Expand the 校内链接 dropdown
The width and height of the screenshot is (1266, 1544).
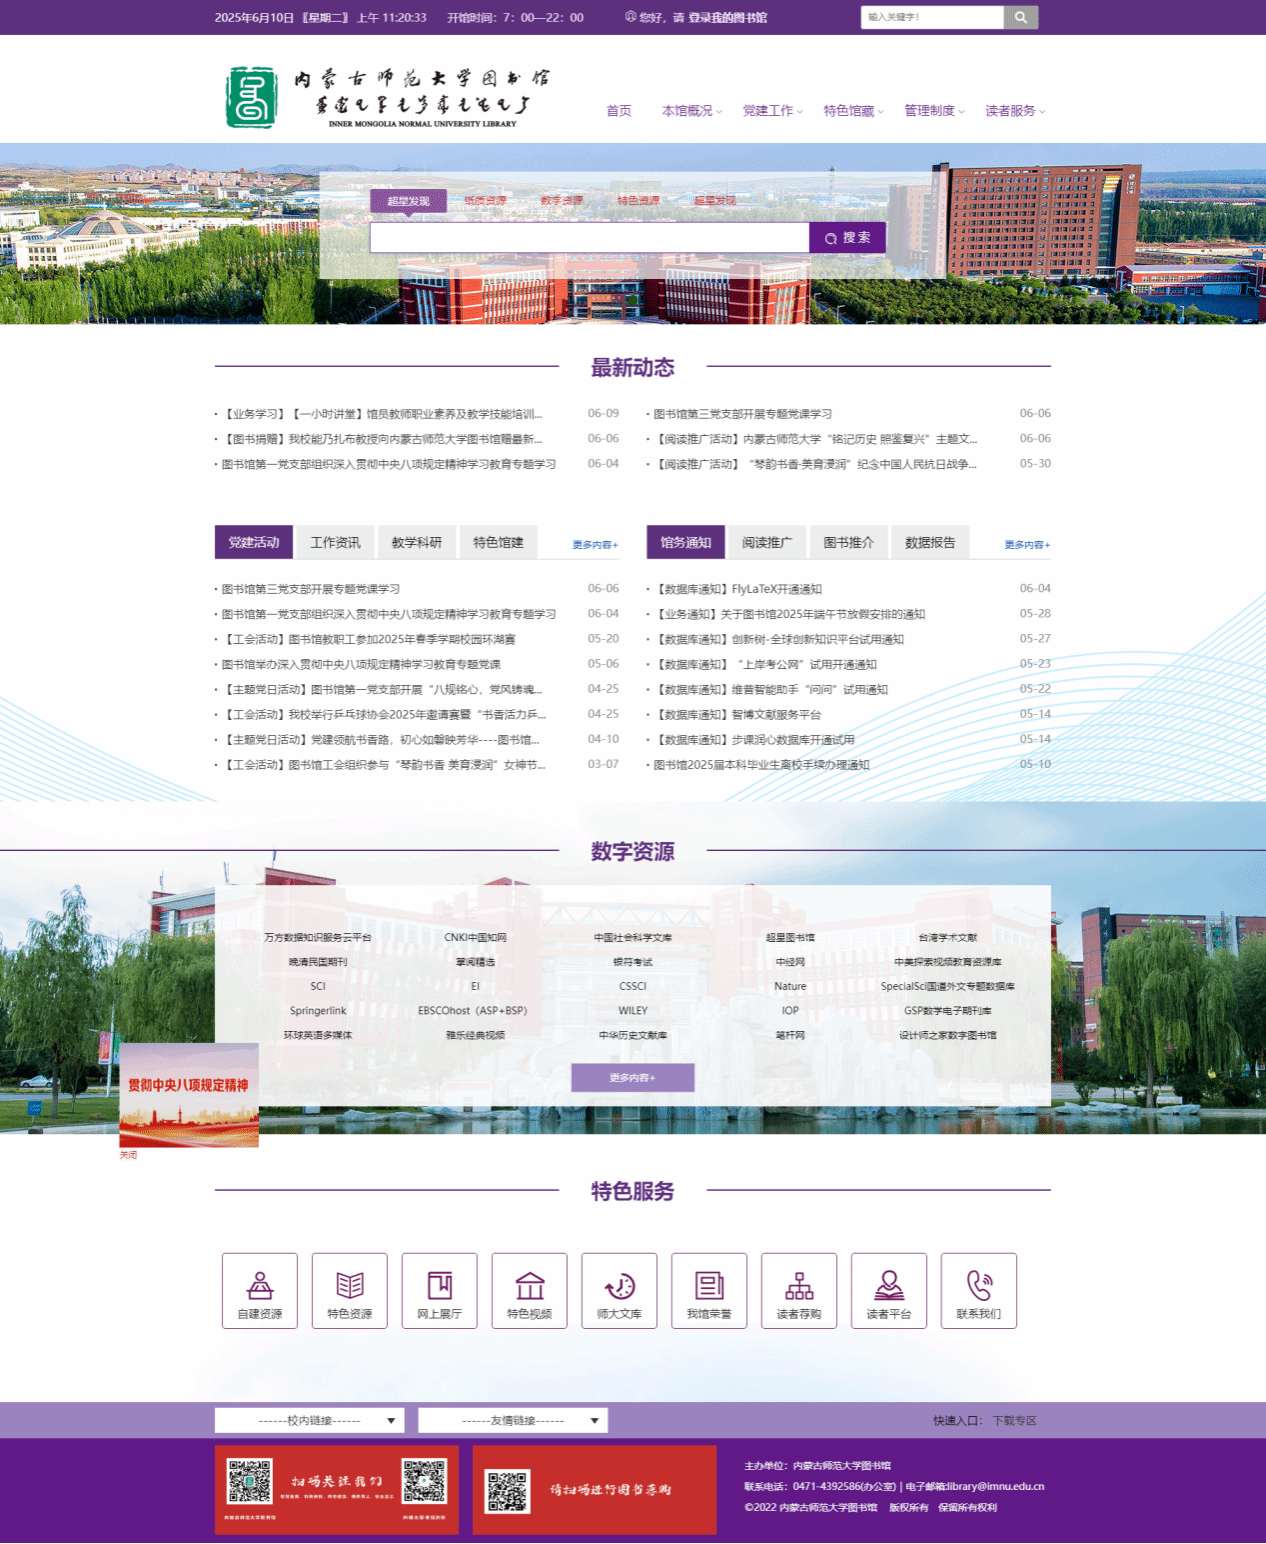(309, 1420)
